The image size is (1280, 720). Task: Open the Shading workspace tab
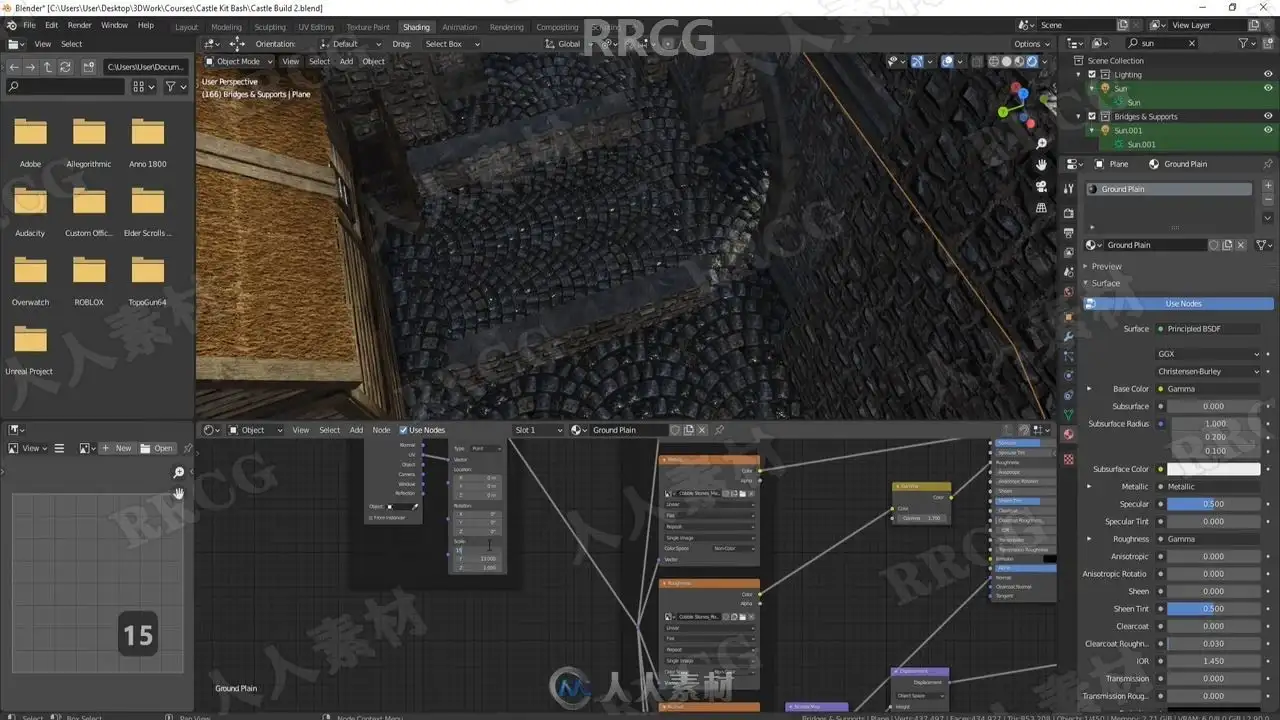[x=415, y=27]
